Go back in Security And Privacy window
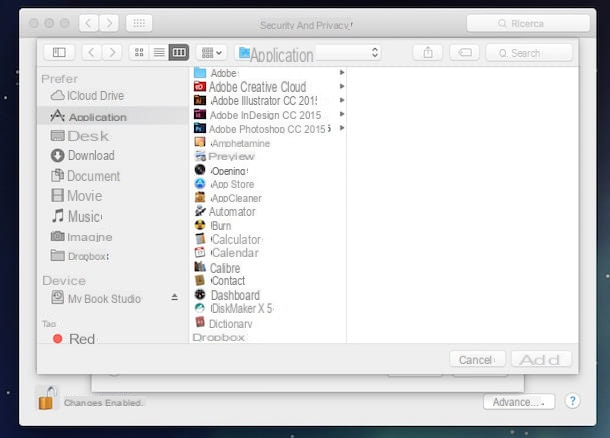The image size is (610, 438). tap(89, 23)
